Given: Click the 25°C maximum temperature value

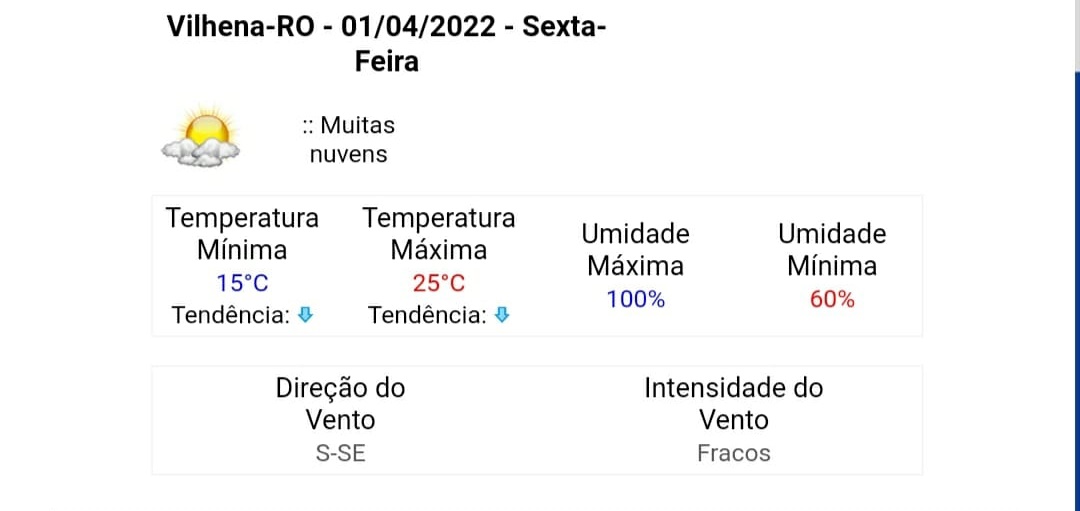Looking at the screenshot, I should (439, 283).
